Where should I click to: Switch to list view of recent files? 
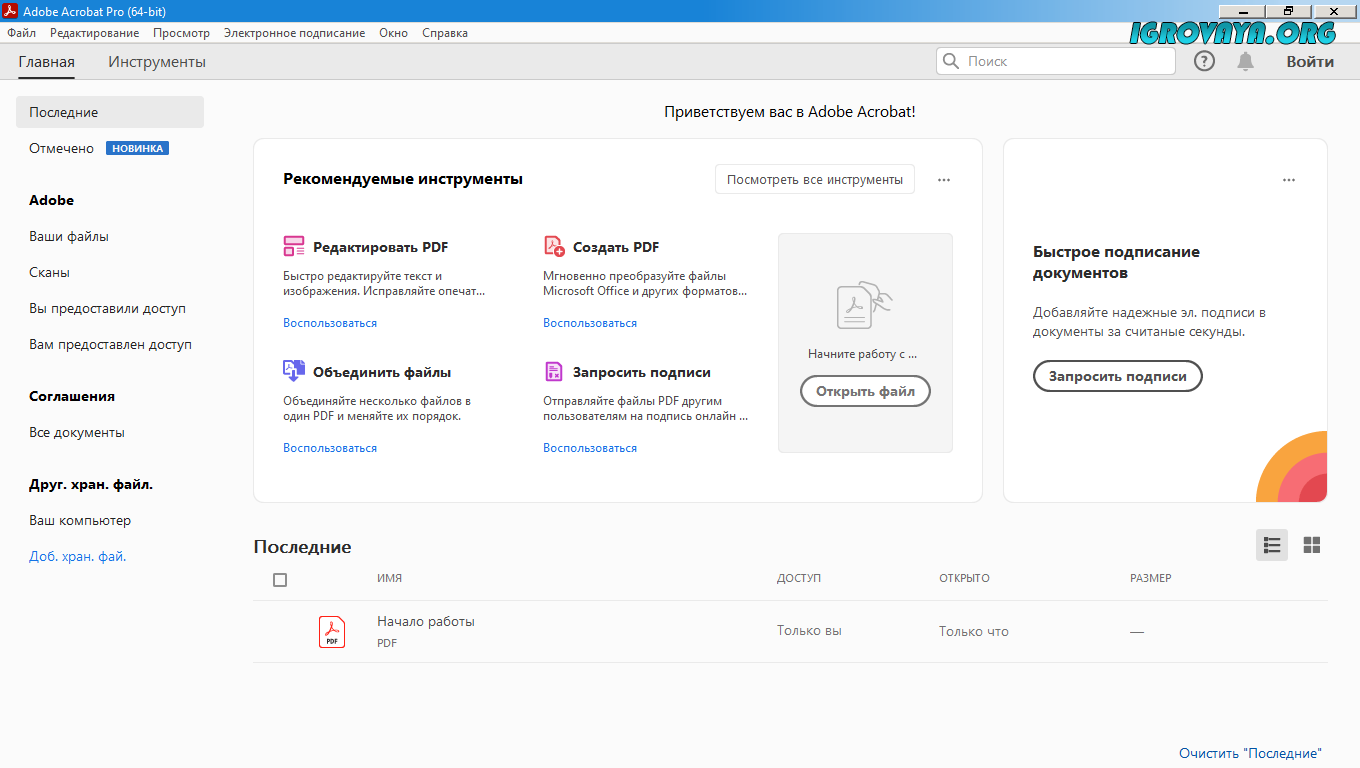(1272, 545)
